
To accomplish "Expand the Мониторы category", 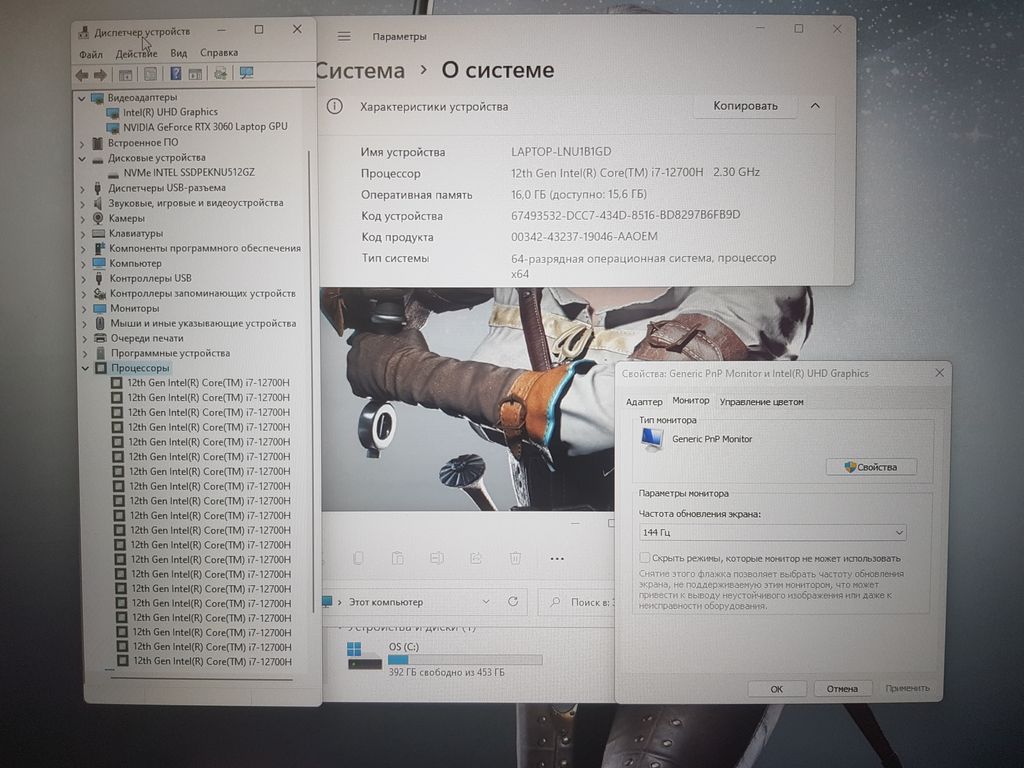I will pyautogui.click(x=83, y=309).
